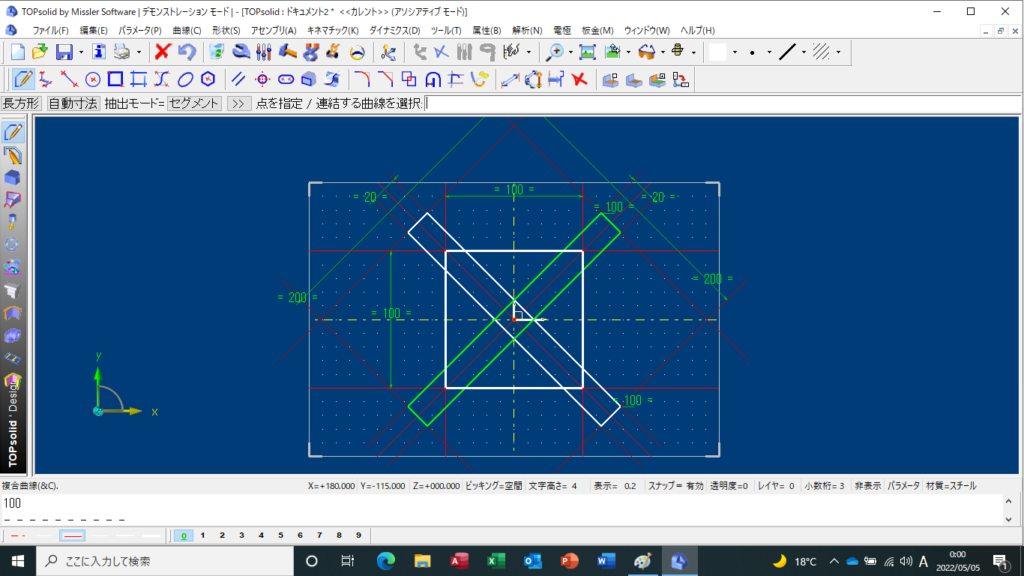Open the ファイル(F) menu
The image size is (1024, 576).
[50, 31]
